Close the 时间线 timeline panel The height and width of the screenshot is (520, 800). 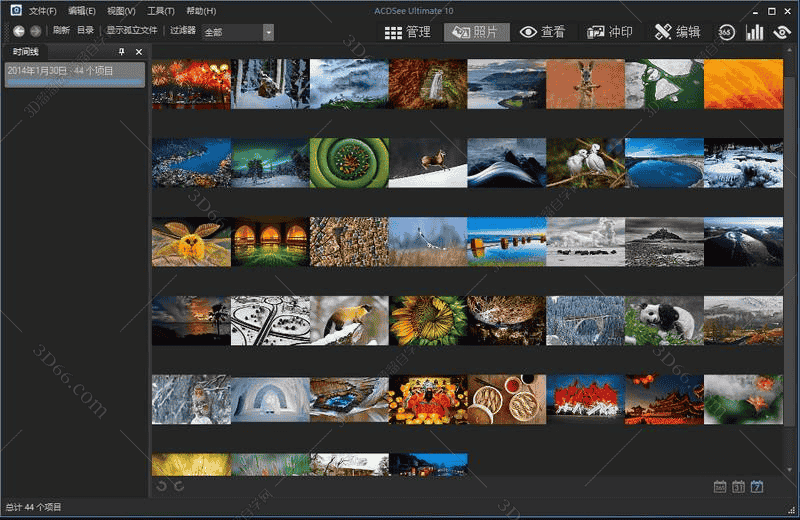click(x=139, y=51)
